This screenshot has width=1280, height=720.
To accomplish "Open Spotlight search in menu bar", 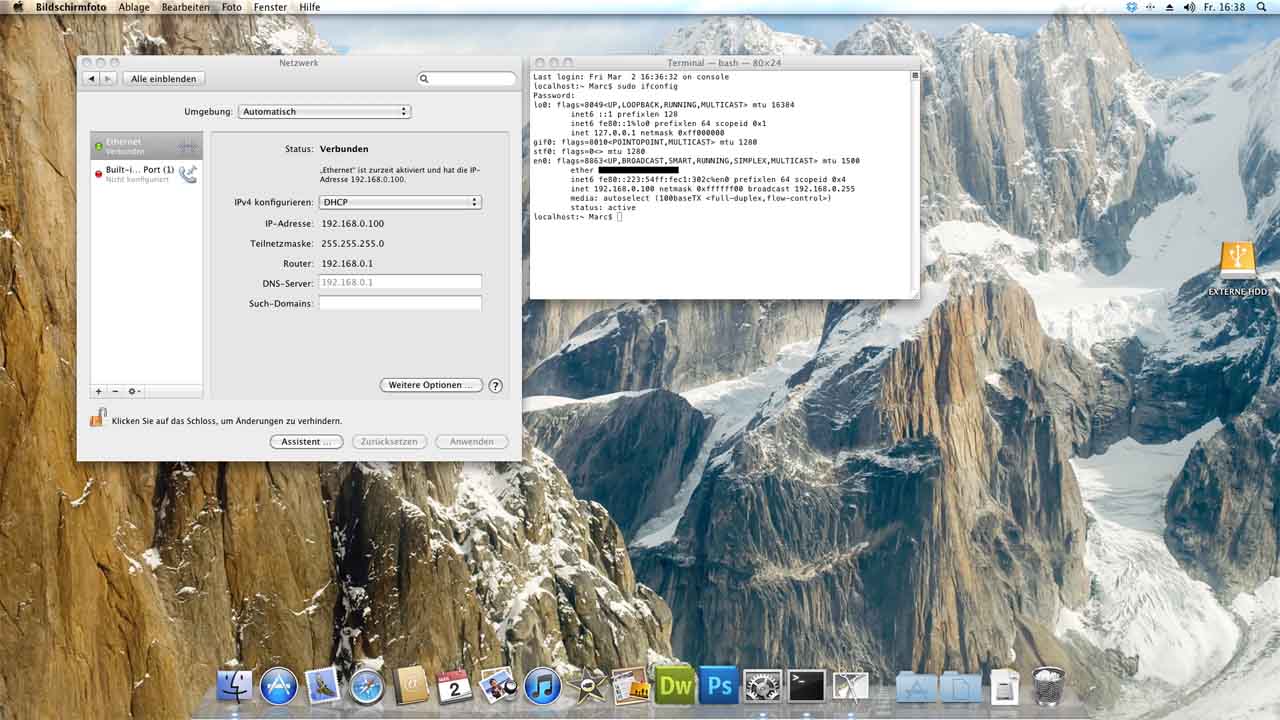I will pyautogui.click(x=1263, y=7).
